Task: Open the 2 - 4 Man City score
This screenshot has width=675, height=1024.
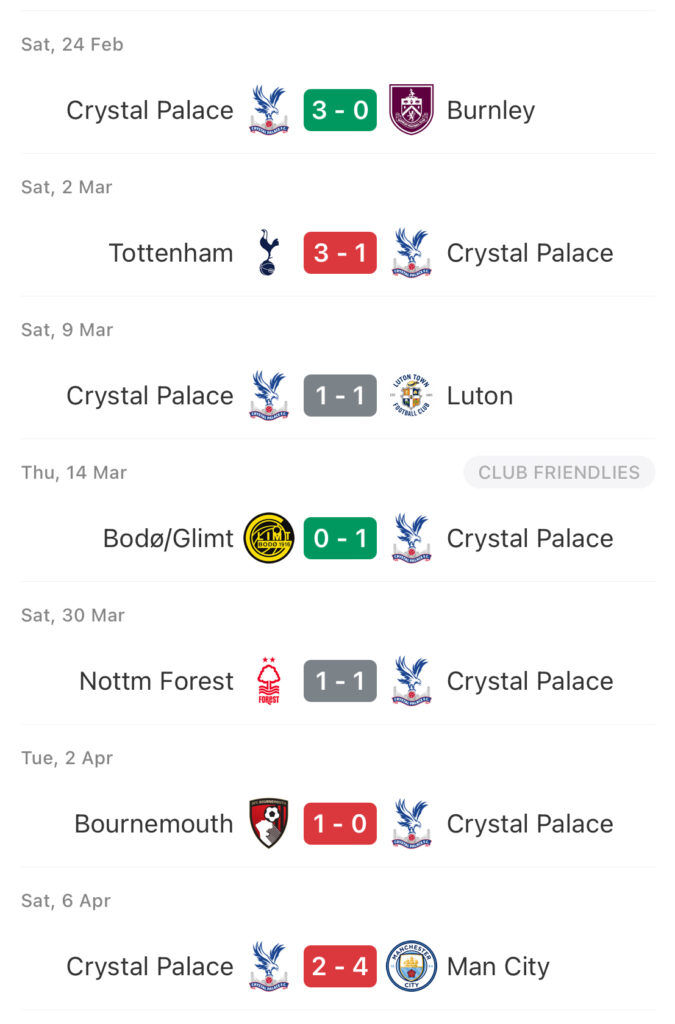Action: point(340,966)
